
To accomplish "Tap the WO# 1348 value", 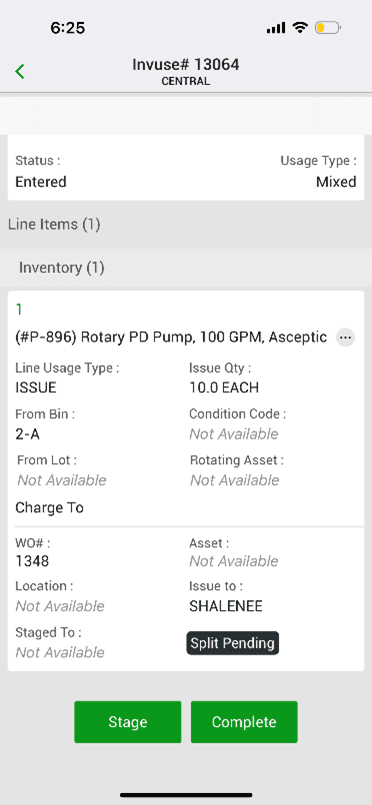I will [x=32, y=561].
